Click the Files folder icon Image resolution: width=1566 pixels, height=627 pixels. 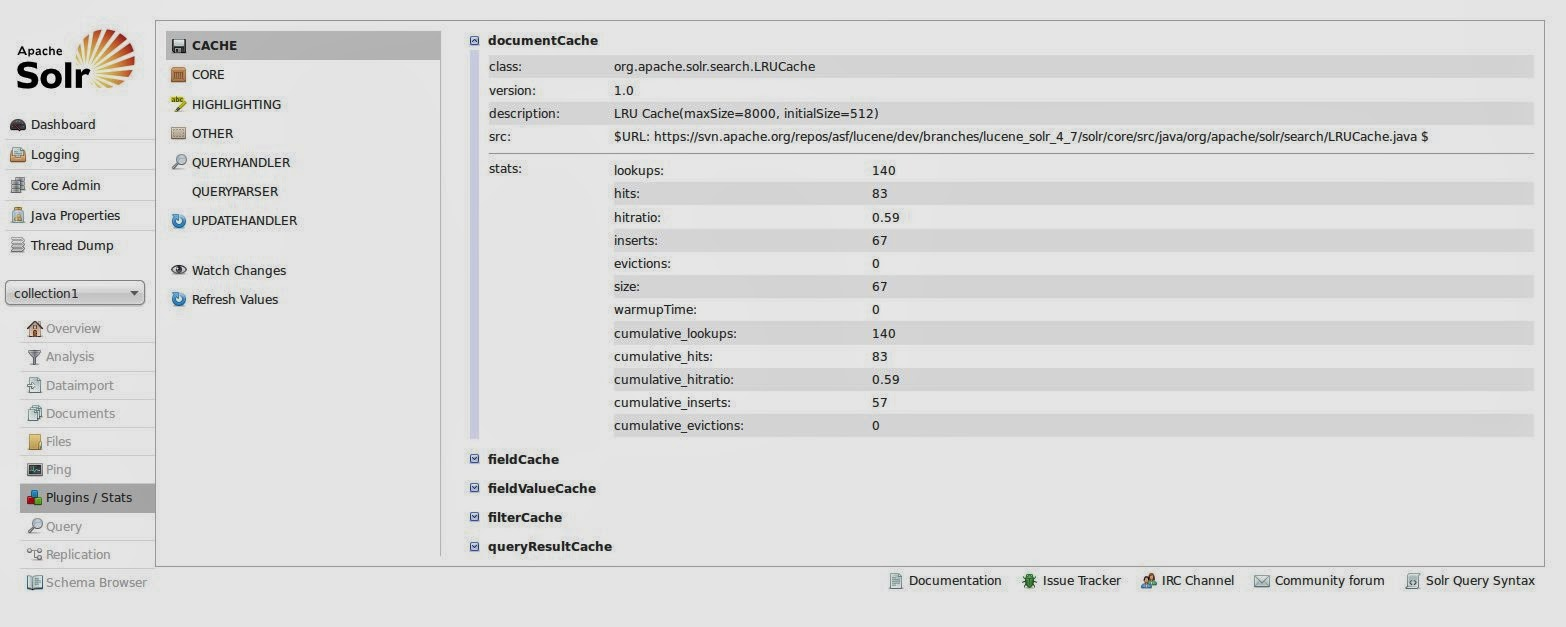click(35, 441)
